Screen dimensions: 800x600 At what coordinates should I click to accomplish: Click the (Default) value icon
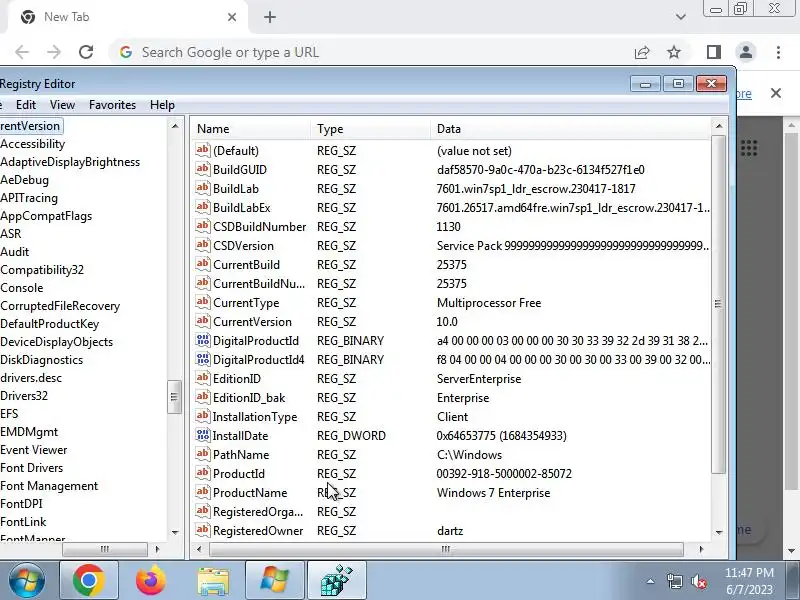pyautogui.click(x=203, y=150)
